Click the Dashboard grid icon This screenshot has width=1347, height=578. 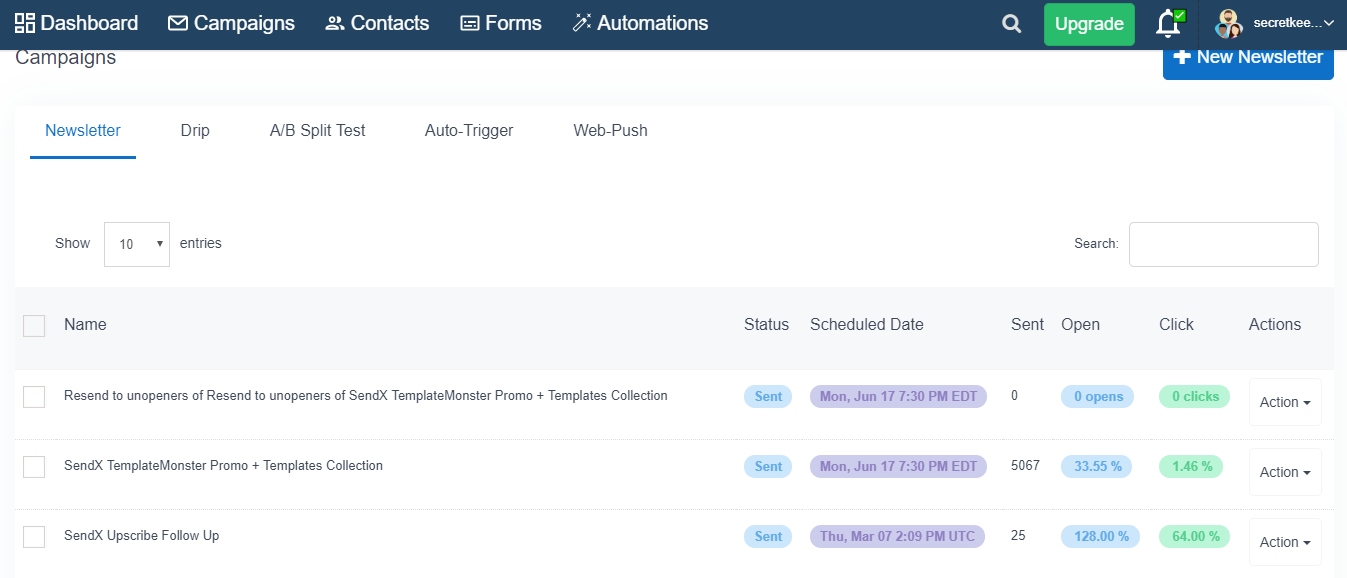tap(25, 23)
